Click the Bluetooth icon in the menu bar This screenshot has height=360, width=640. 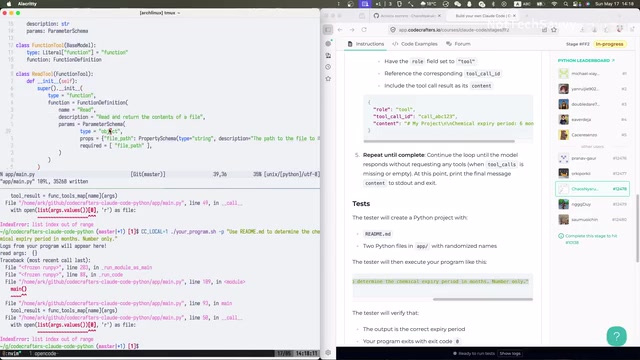pyautogui.click(x=493, y=4)
